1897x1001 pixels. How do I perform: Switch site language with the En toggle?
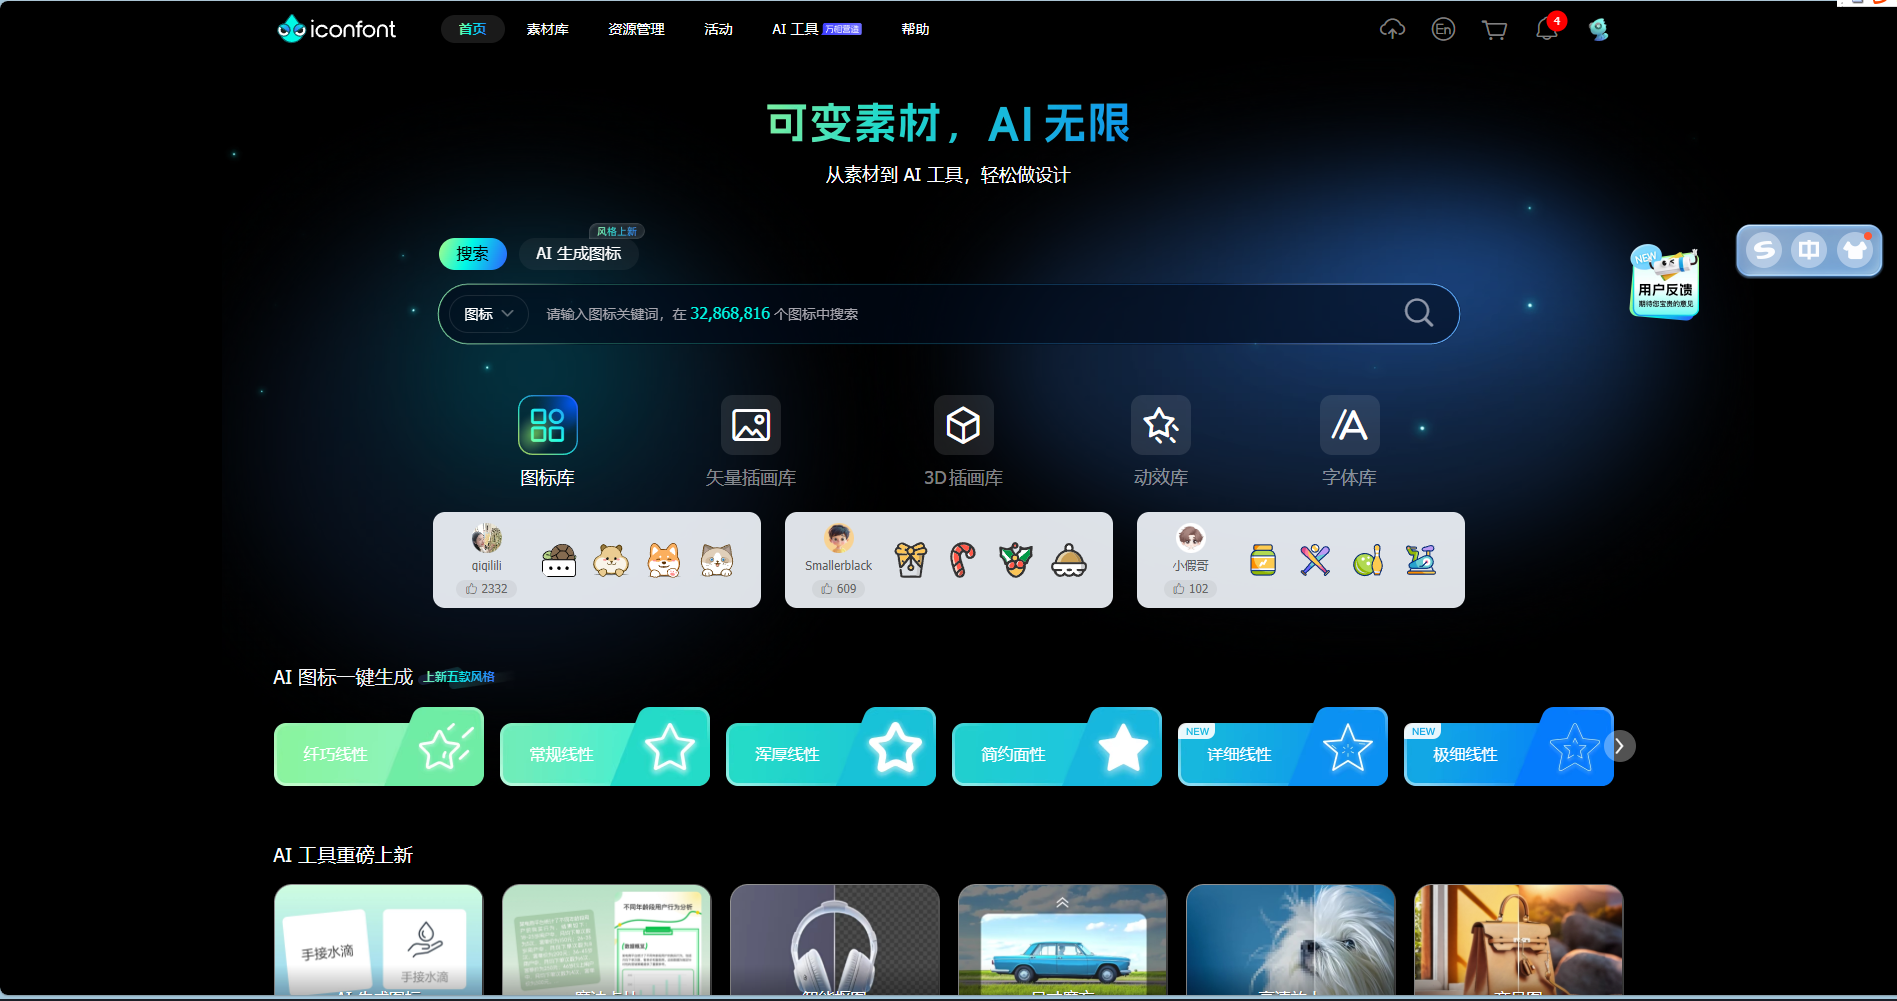(x=1443, y=29)
